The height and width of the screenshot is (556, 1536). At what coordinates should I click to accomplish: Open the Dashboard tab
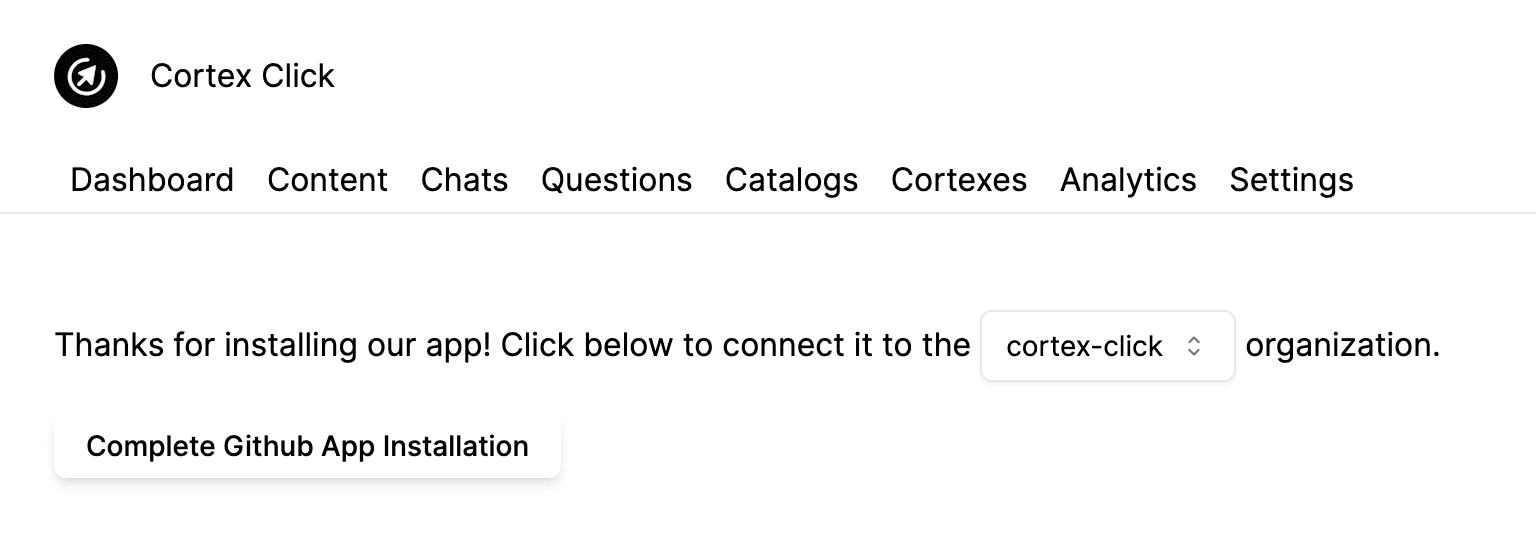(x=152, y=180)
